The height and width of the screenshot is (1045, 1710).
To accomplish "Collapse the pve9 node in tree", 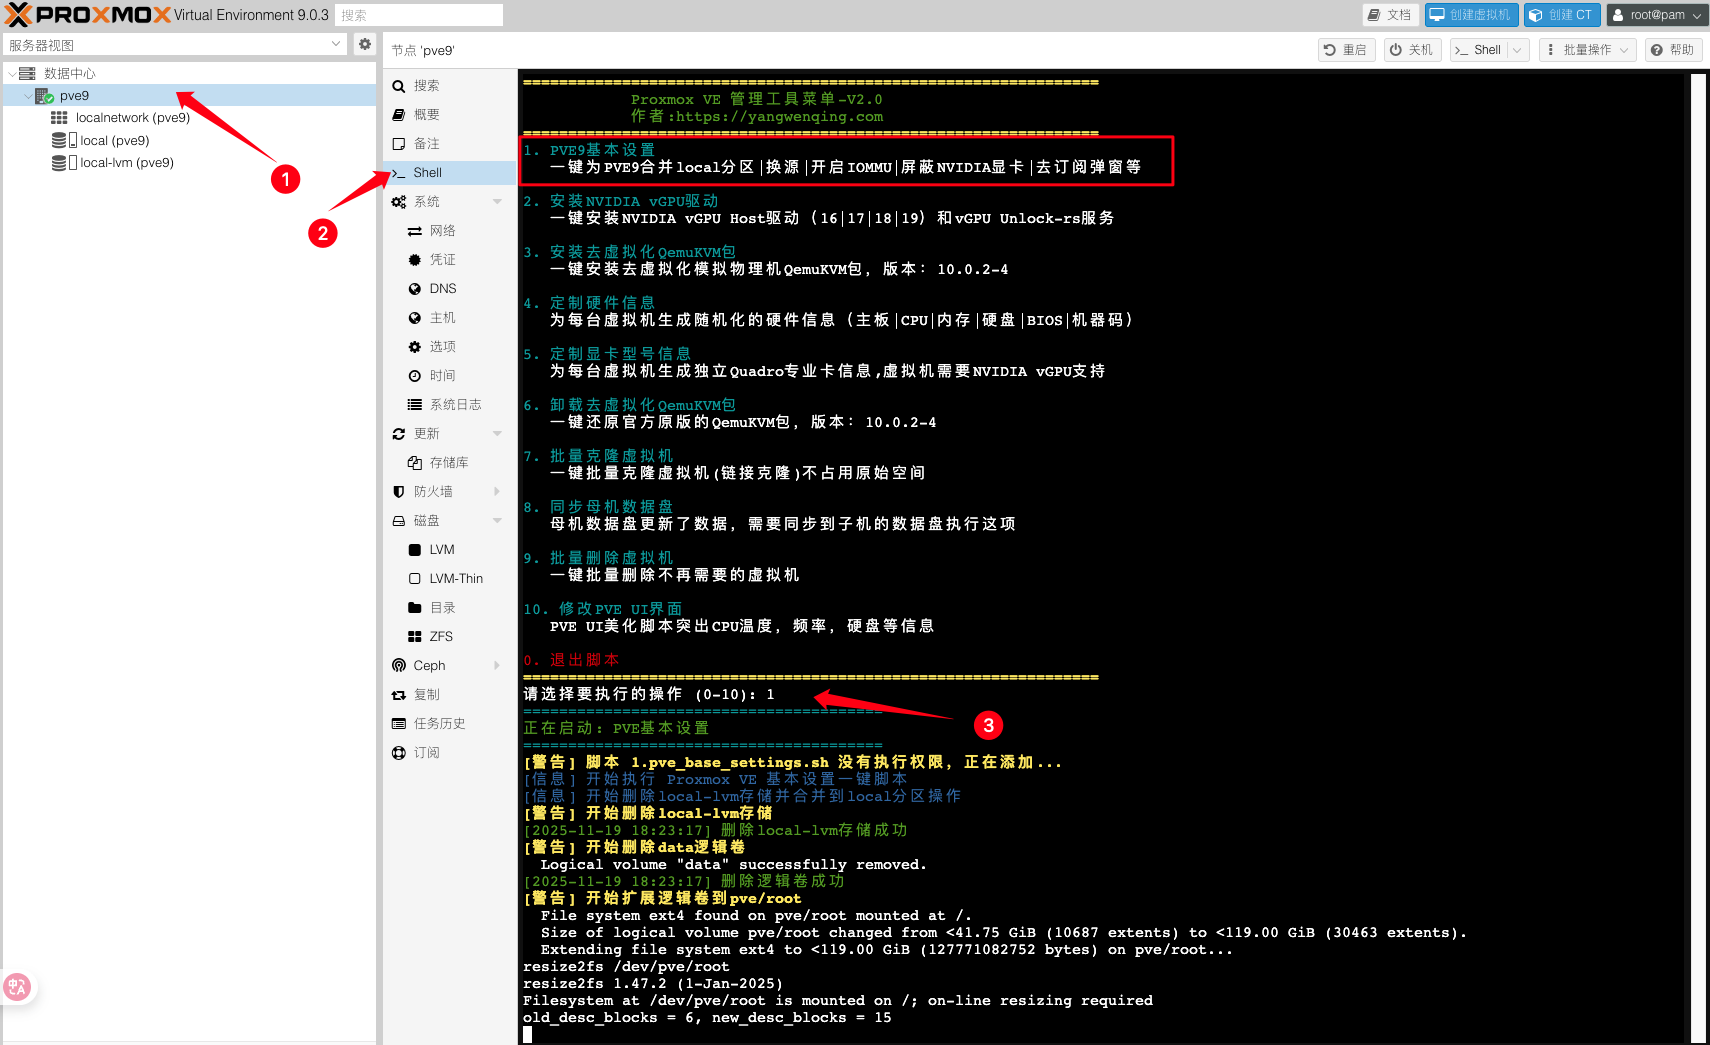I will point(28,96).
